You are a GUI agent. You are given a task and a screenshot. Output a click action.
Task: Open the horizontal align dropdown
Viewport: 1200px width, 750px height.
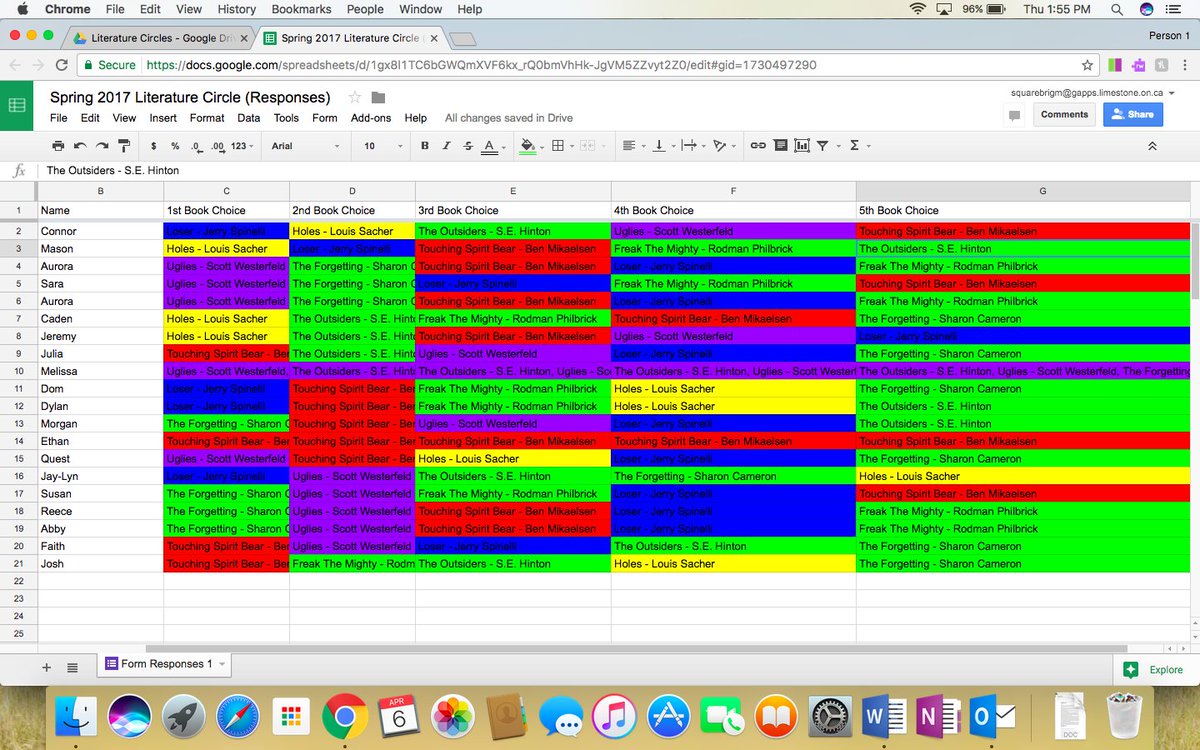(632, 146)
